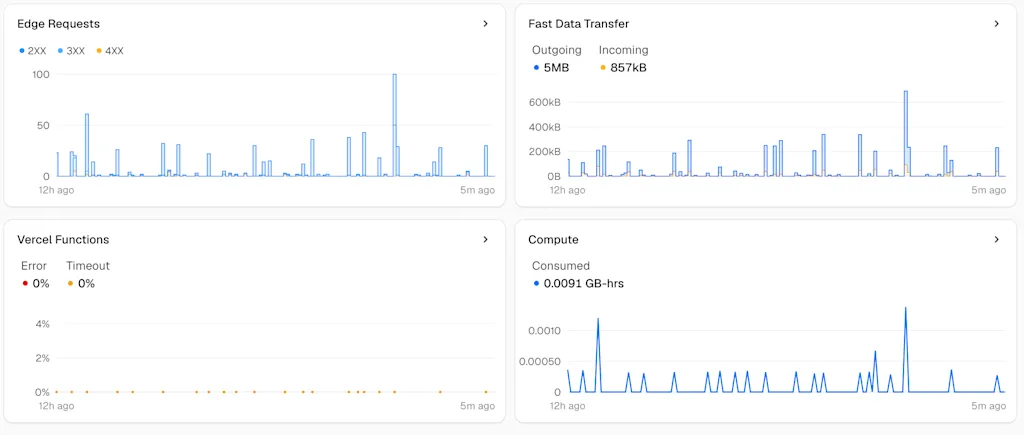1024x435 pixels.
Task: Click '5m ago' label under Compute chart
Action: 988,406
